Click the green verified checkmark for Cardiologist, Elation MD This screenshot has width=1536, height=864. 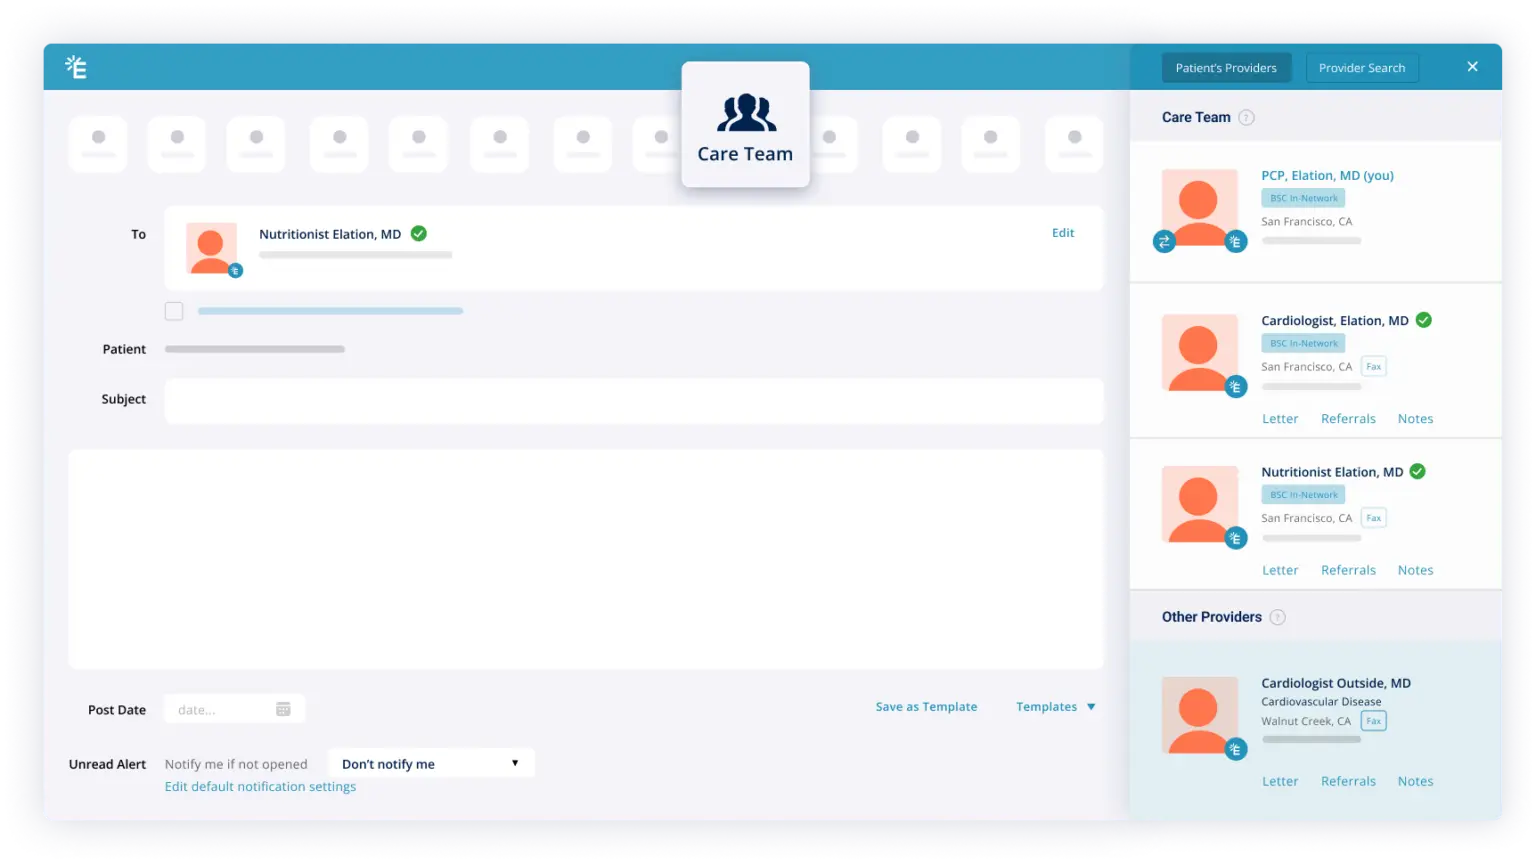coord(1423,320)
